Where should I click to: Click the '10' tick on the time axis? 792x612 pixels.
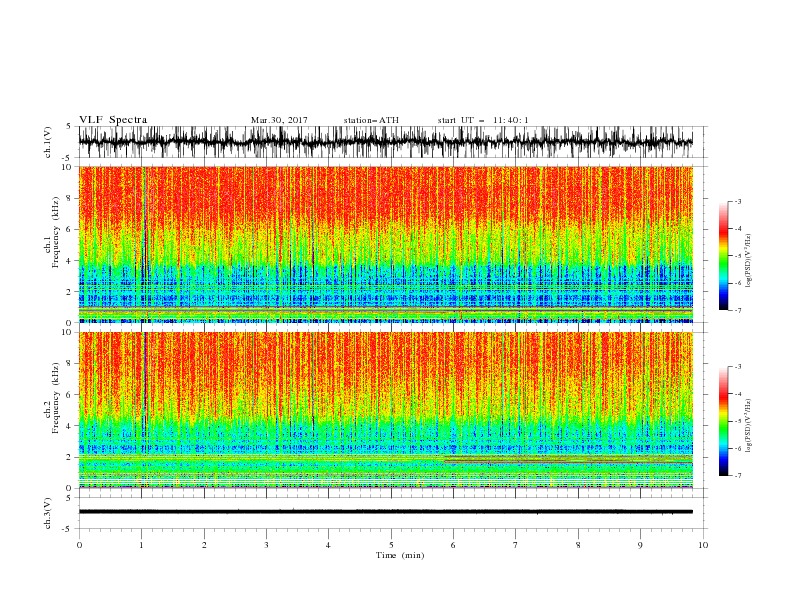pos(703,545)
